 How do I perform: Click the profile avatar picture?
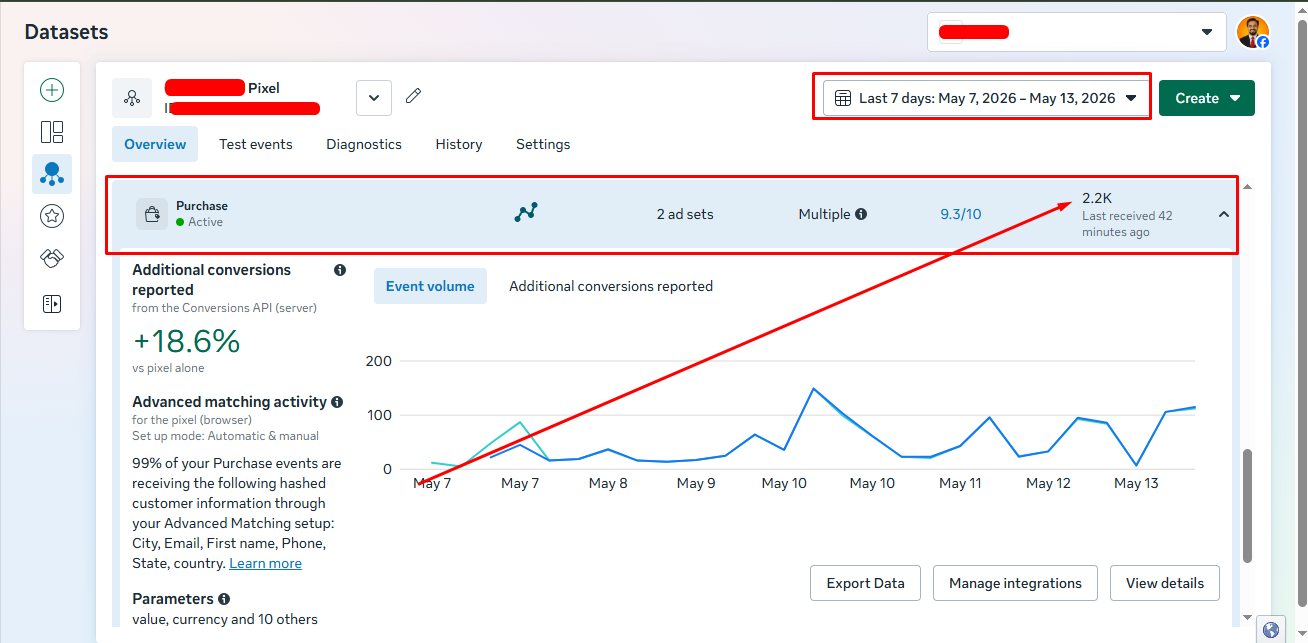click(1253, 32)
